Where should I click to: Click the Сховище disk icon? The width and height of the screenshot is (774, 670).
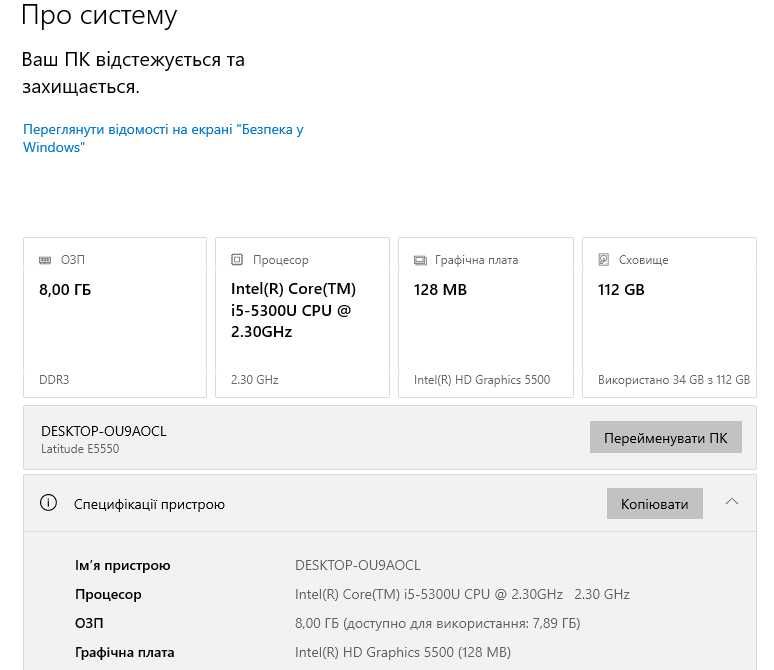pos(604,259)
